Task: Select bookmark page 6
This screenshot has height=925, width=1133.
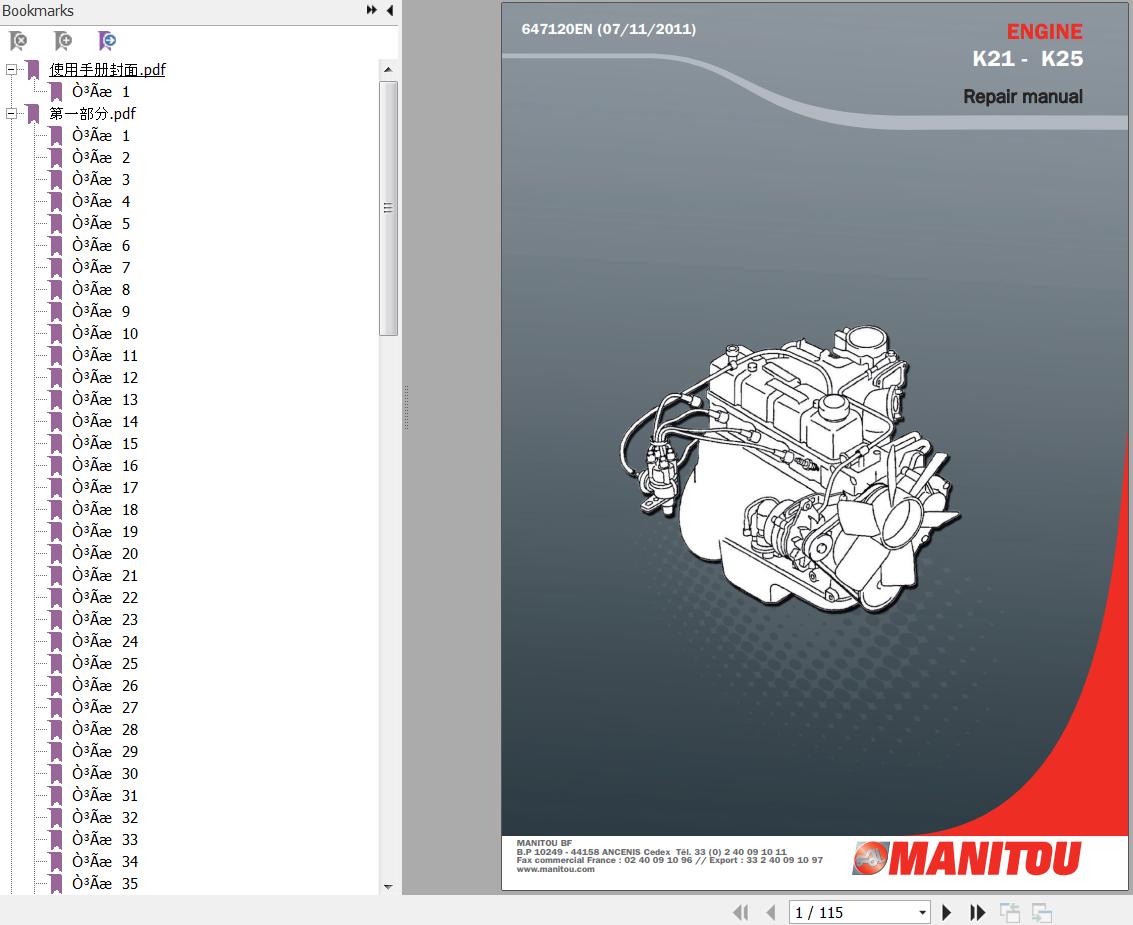Action: pos(101,246)
